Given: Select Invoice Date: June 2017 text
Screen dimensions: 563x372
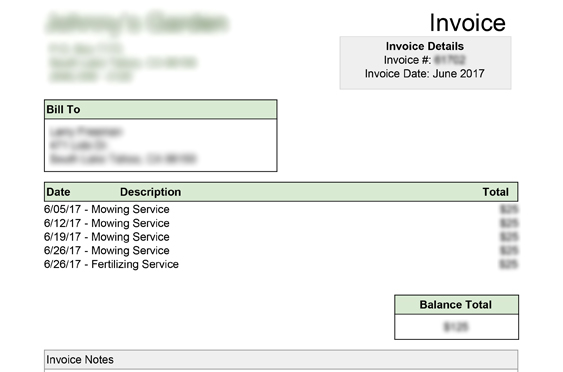Looking at the screenshot, I should 425,74.
